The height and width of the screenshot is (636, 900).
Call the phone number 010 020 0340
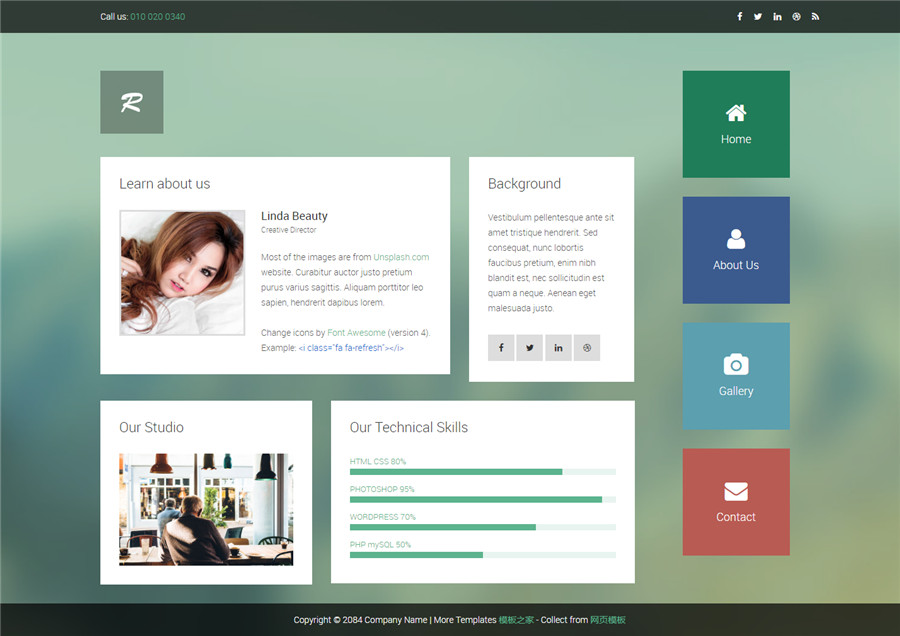158,16
